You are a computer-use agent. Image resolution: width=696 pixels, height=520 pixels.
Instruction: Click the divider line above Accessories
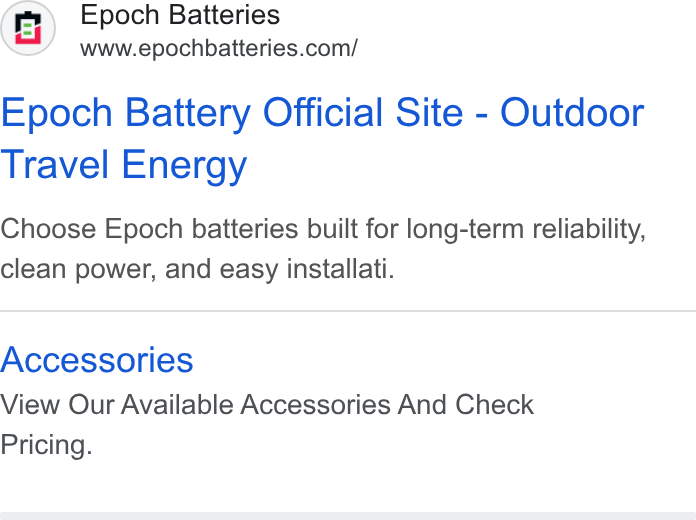348,311
